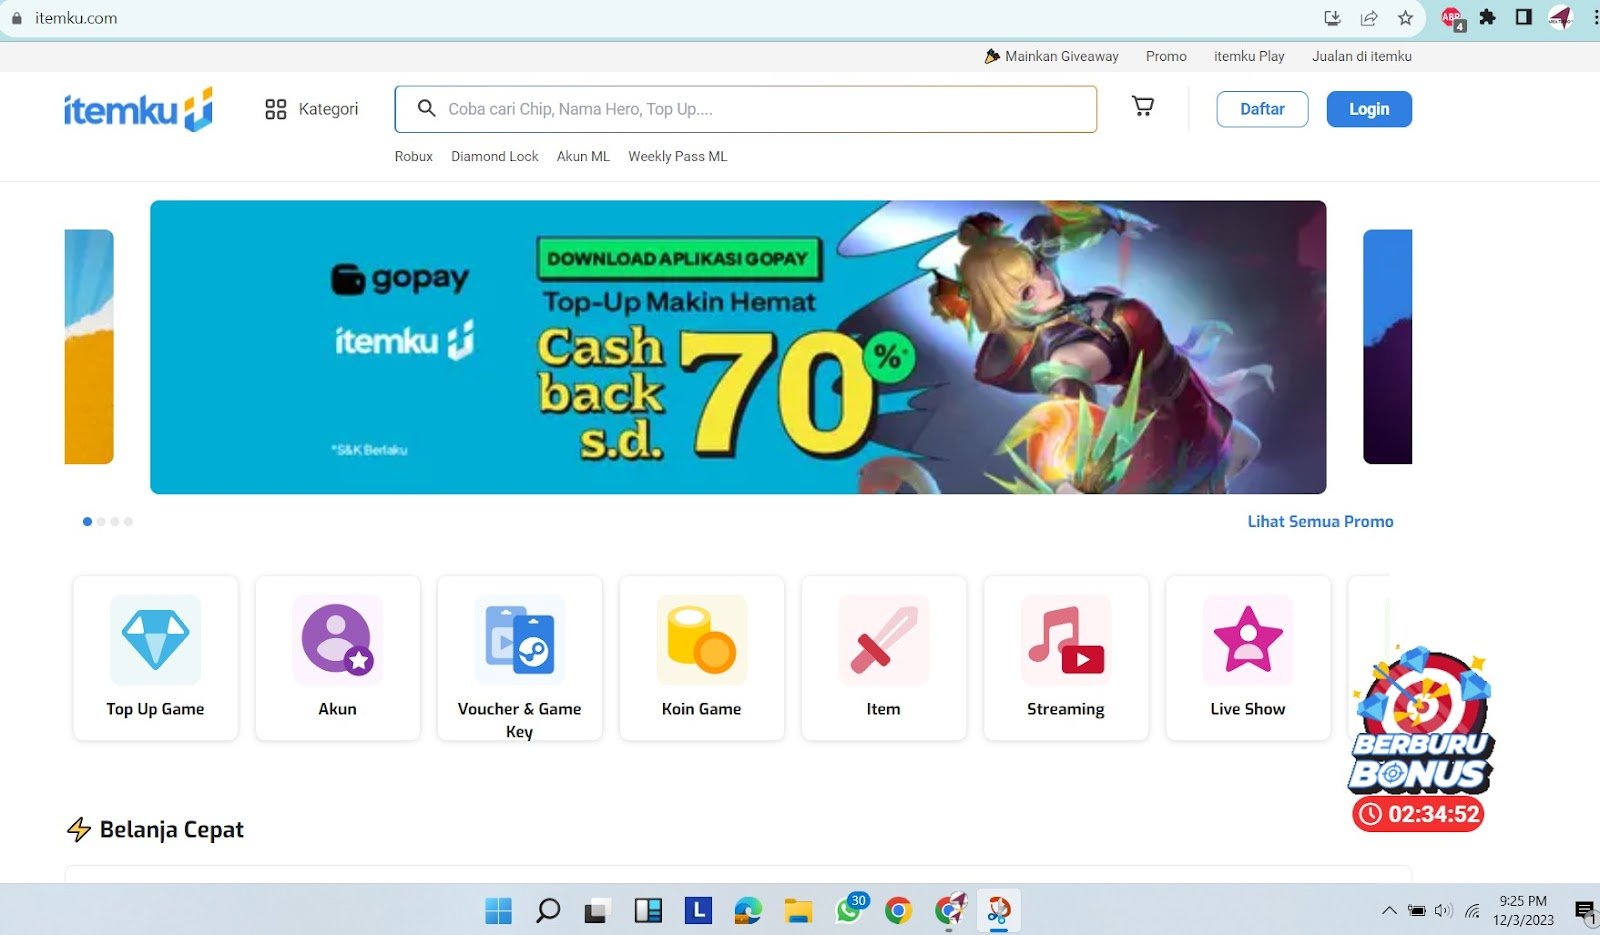
Task: Open Snipping Tool on the taskbar
Action: [998, 910]
